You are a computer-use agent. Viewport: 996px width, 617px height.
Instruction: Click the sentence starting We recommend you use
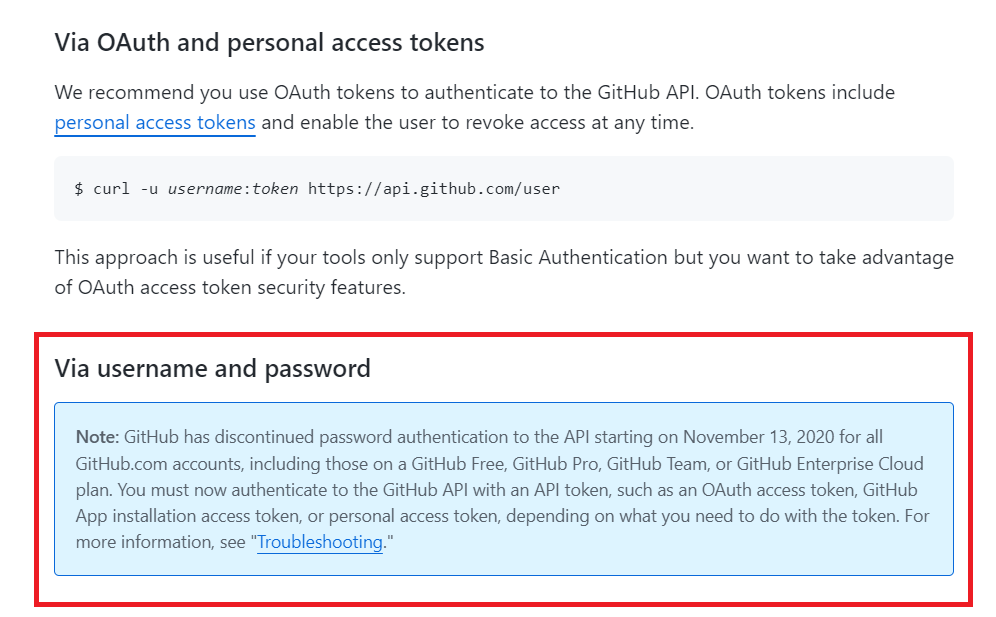point(474,107)
